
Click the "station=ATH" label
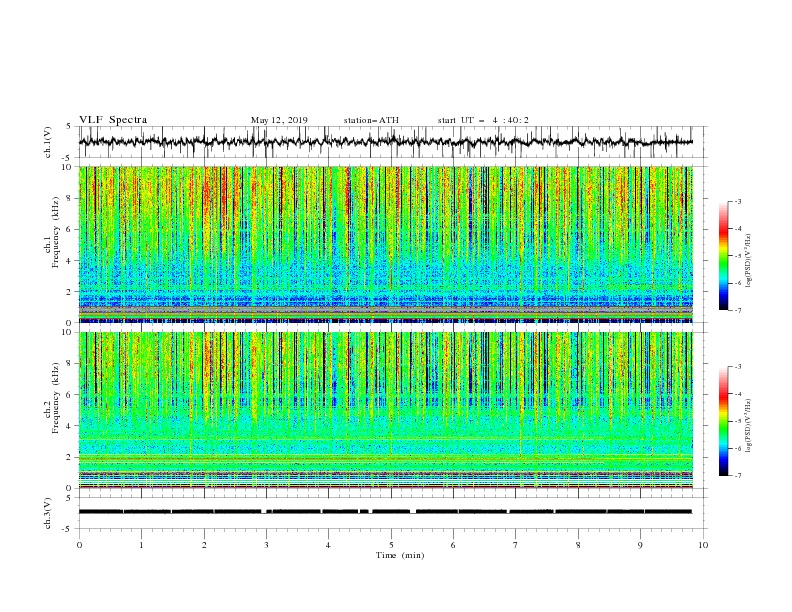(371, 120)
